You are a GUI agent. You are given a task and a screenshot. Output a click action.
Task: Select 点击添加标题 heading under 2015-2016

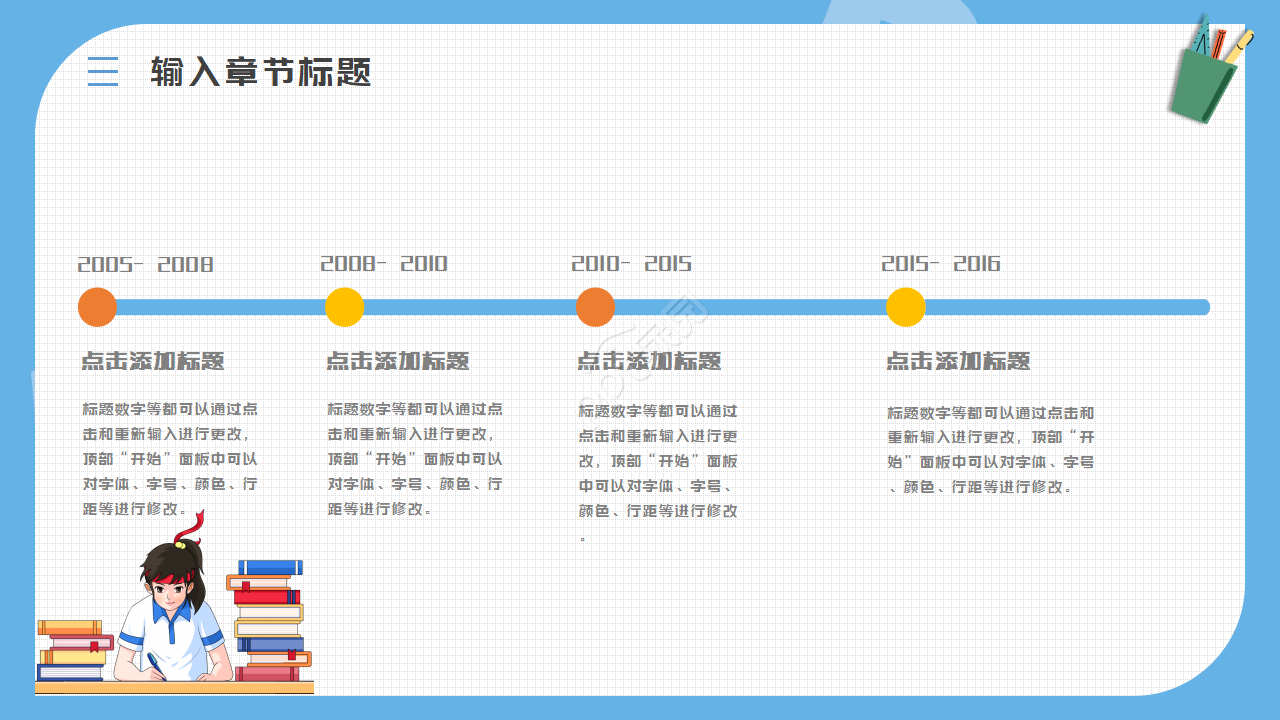pos(958,361)
